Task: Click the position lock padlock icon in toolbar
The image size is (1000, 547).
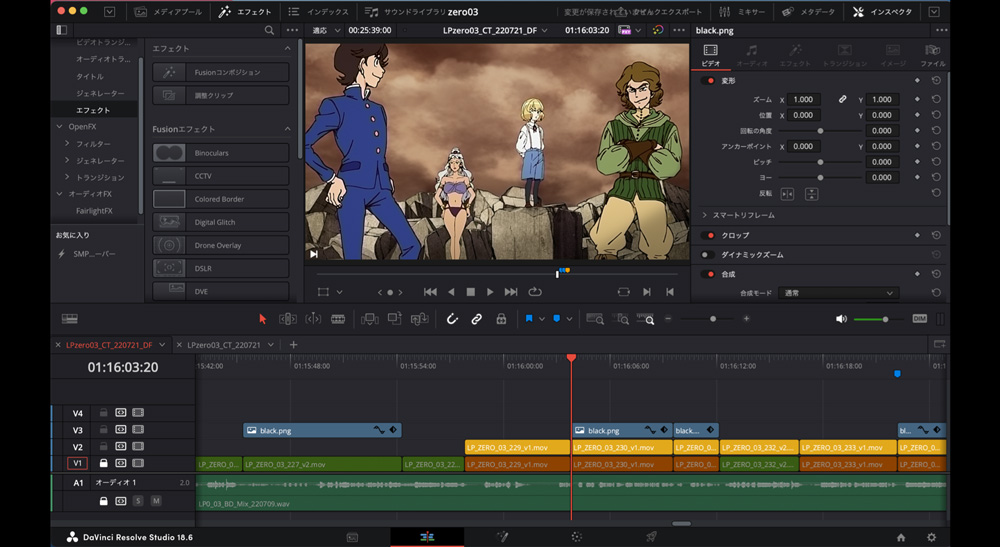Action: point(501,319)
